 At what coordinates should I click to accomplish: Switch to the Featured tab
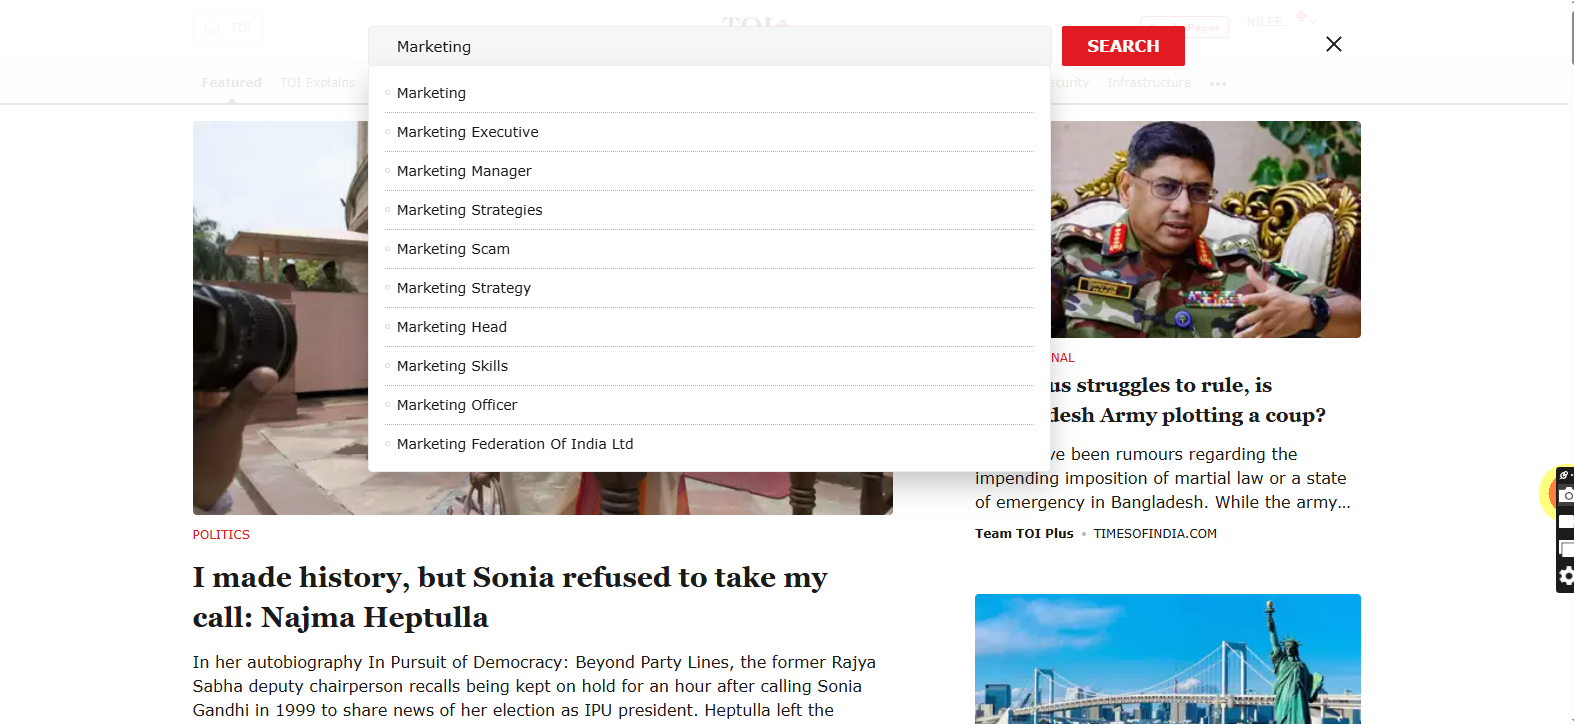[x=231, y=83]
